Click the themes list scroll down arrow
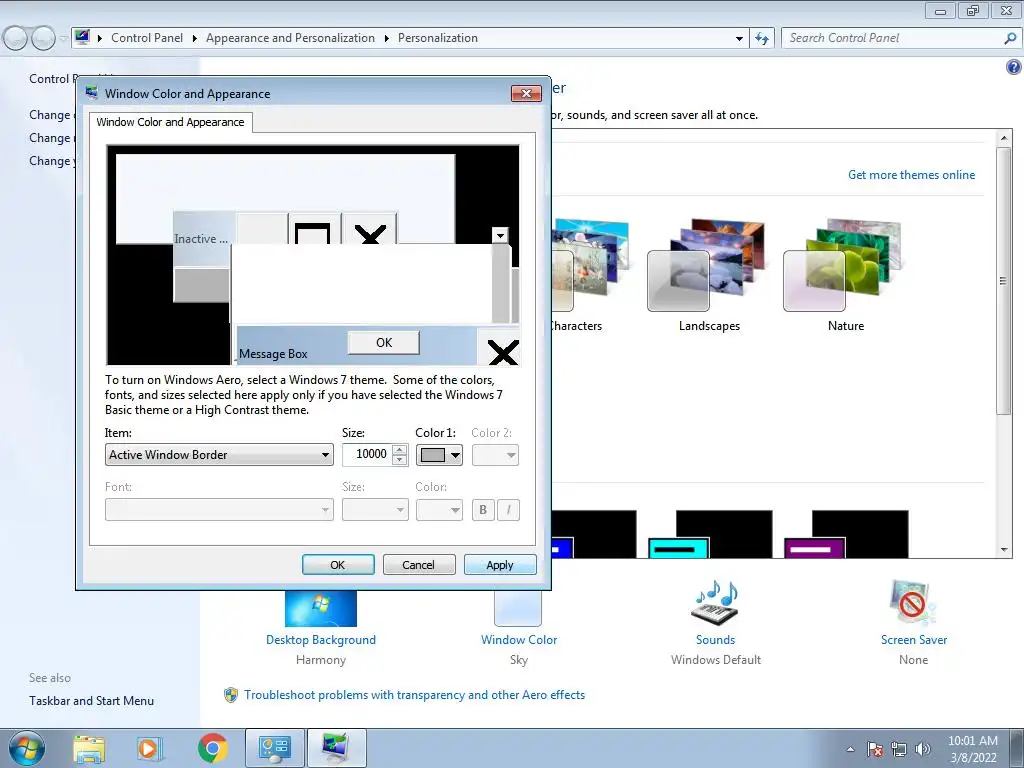Image resolution: width=1024 pixels, height=768 pixels. click(x=1004, y=550)
